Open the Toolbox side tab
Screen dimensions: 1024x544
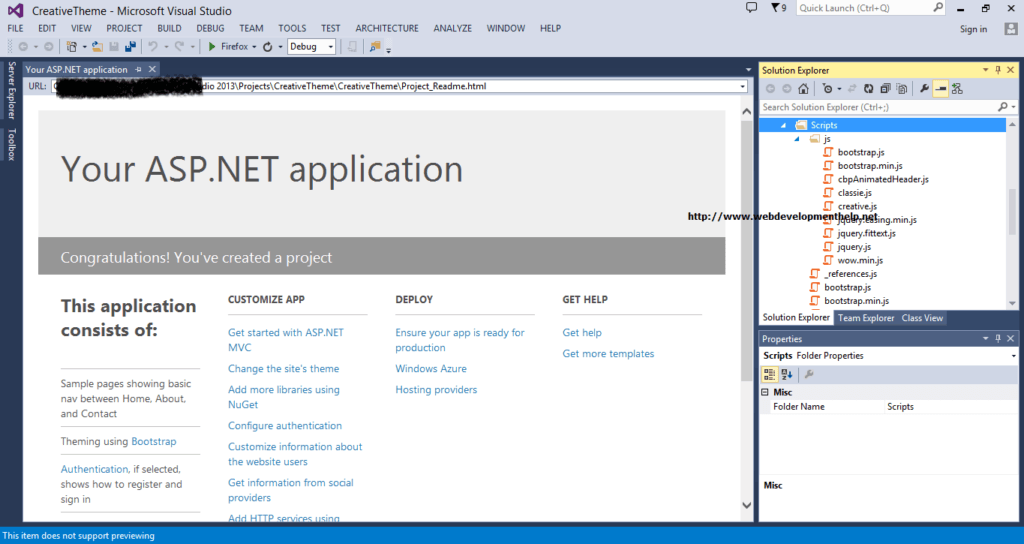11,144
